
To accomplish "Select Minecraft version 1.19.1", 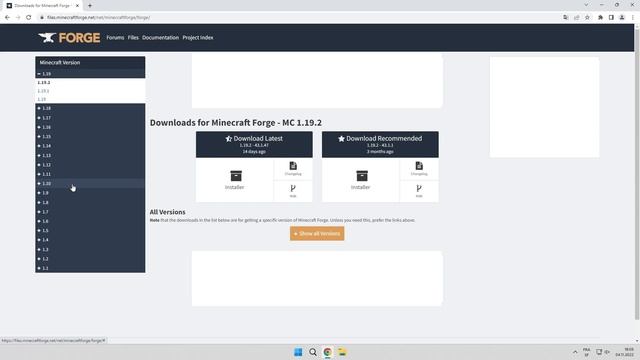I will [43, 91].
